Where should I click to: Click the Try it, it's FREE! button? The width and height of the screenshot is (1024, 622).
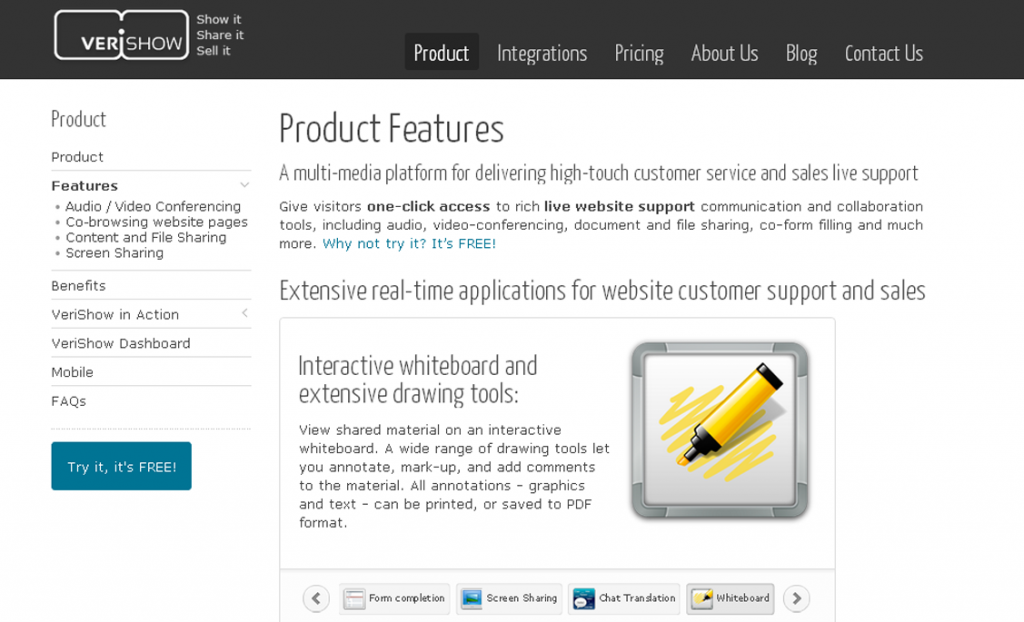click(x=121, y=466)
